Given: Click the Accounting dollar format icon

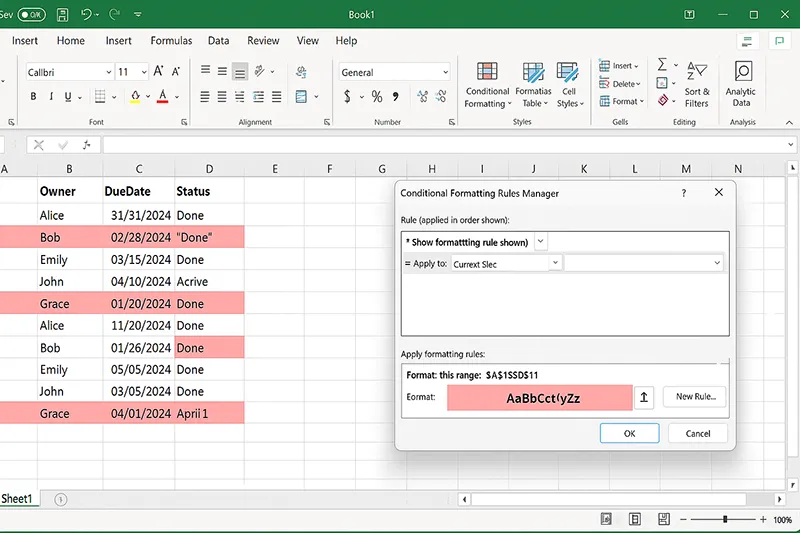Looking at the screenshot, I should coord(347,96).
